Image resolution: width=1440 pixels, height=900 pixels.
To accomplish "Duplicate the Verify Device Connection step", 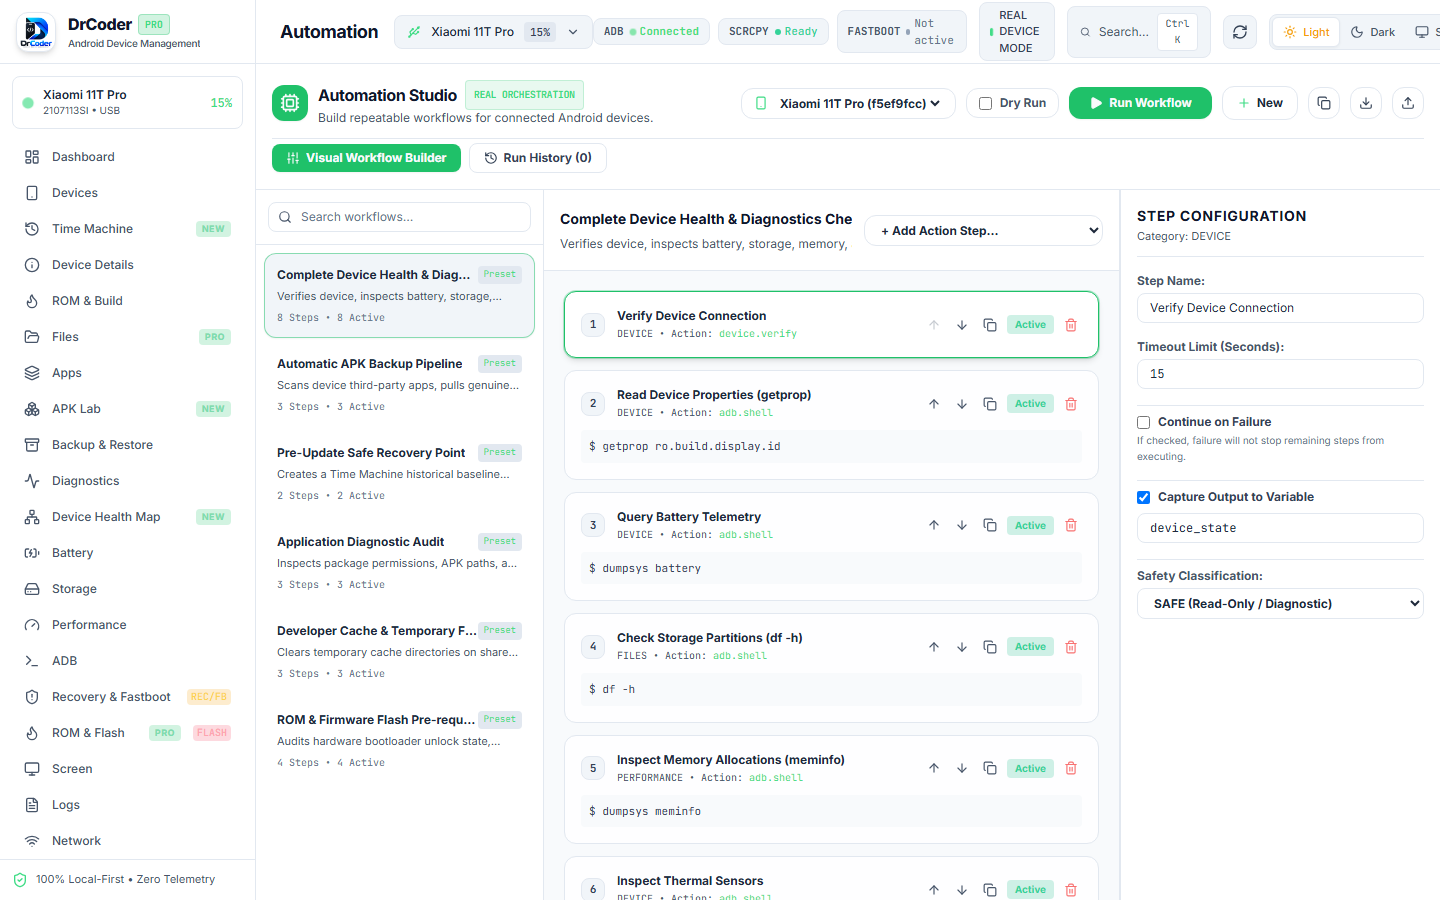I will pyautogui.click(x=990, y=325).
